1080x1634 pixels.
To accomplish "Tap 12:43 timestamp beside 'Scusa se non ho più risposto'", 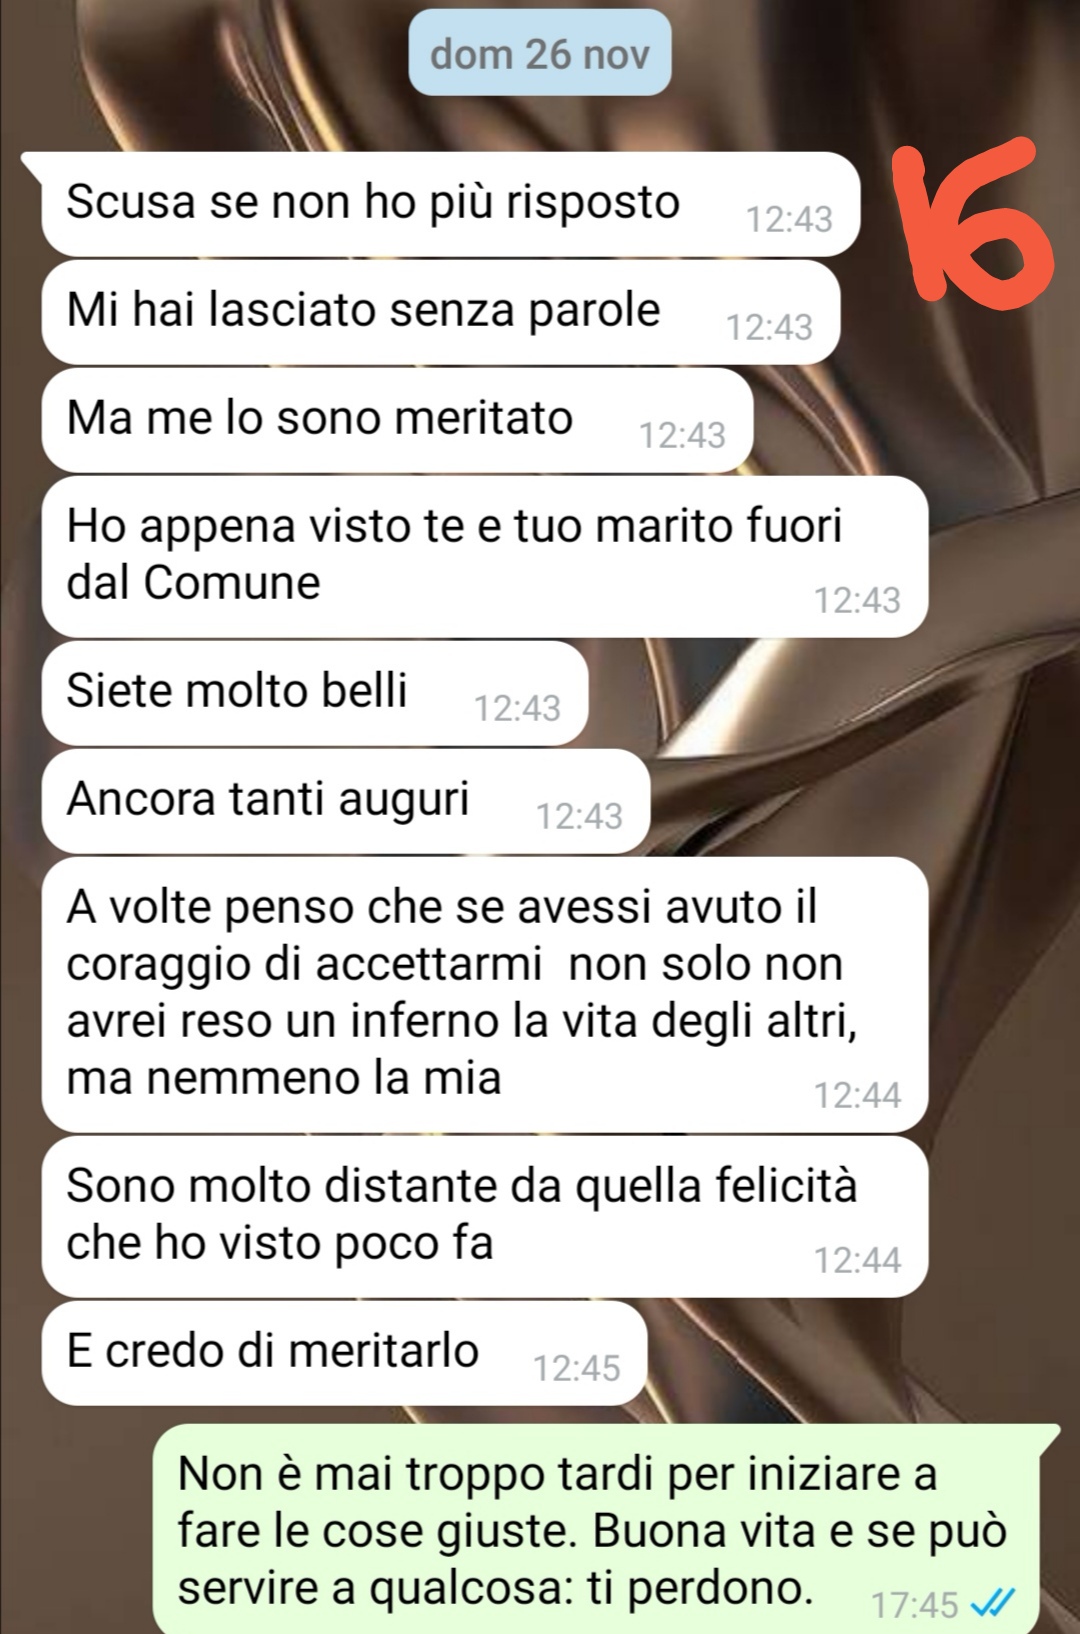I will [x=789, y=219].
